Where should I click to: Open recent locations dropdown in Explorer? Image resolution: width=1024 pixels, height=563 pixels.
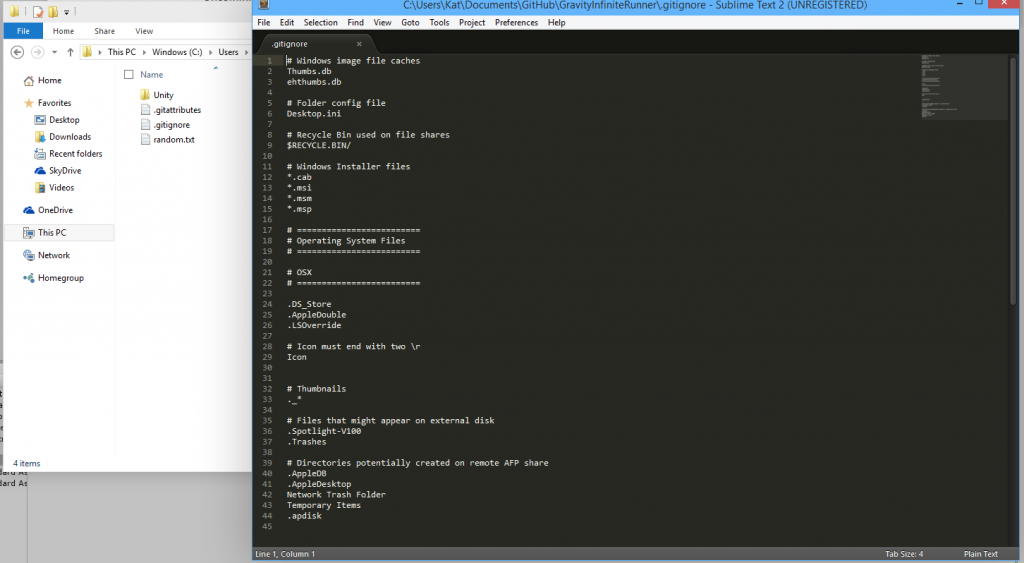[x=55, y=52]
